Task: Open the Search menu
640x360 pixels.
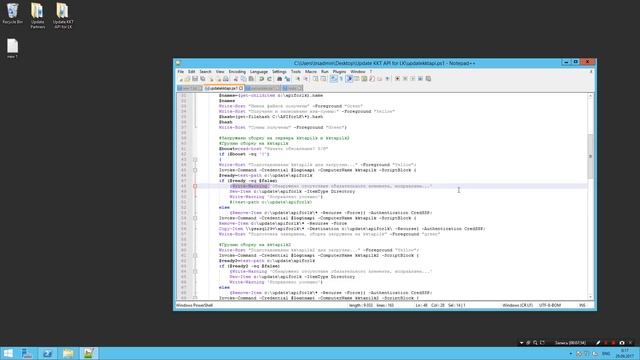Action: pyautogui.click(x=205, y=71)
